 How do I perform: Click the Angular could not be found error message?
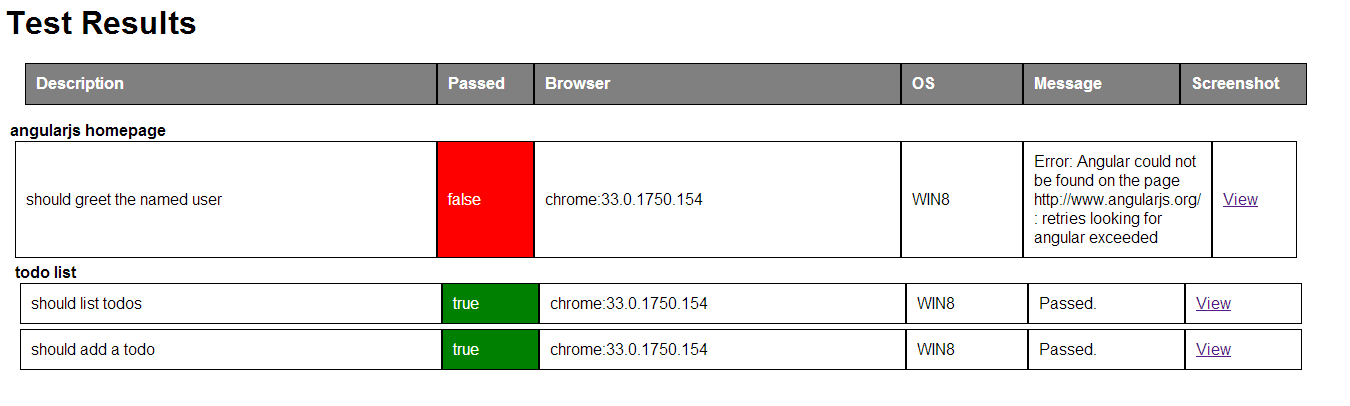1116,199
